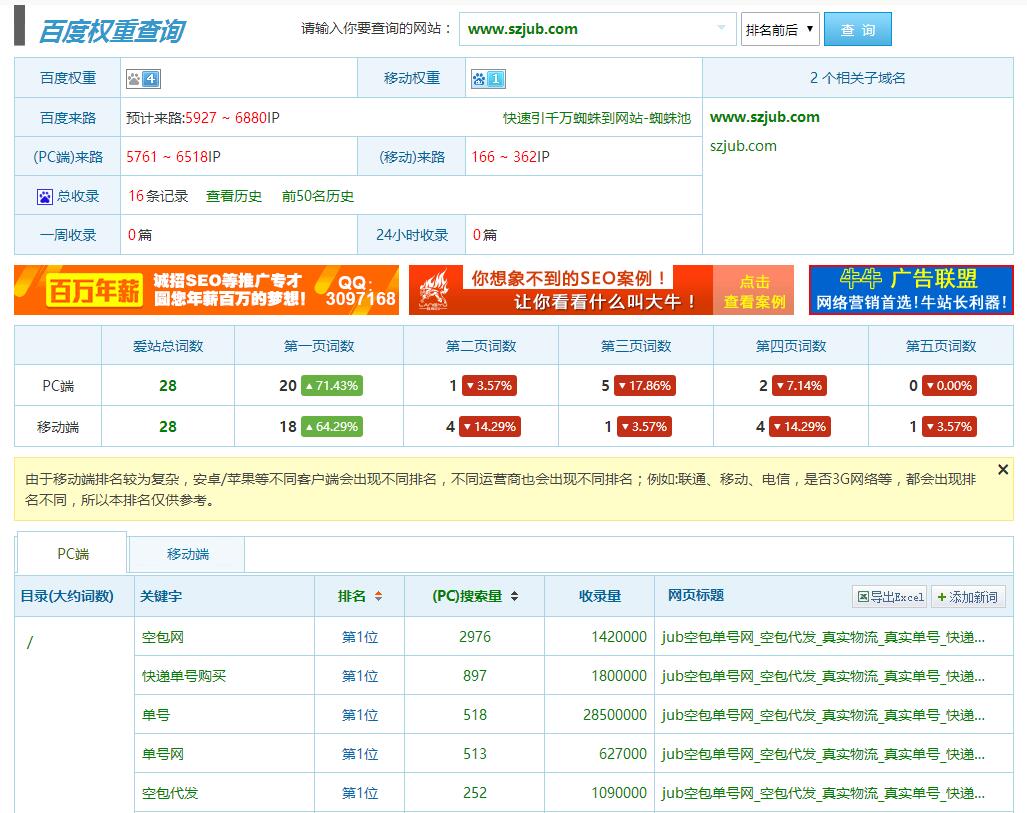Open the 查看历史 link
Viewport: 1027px width, 813px height.
[234, 197]
